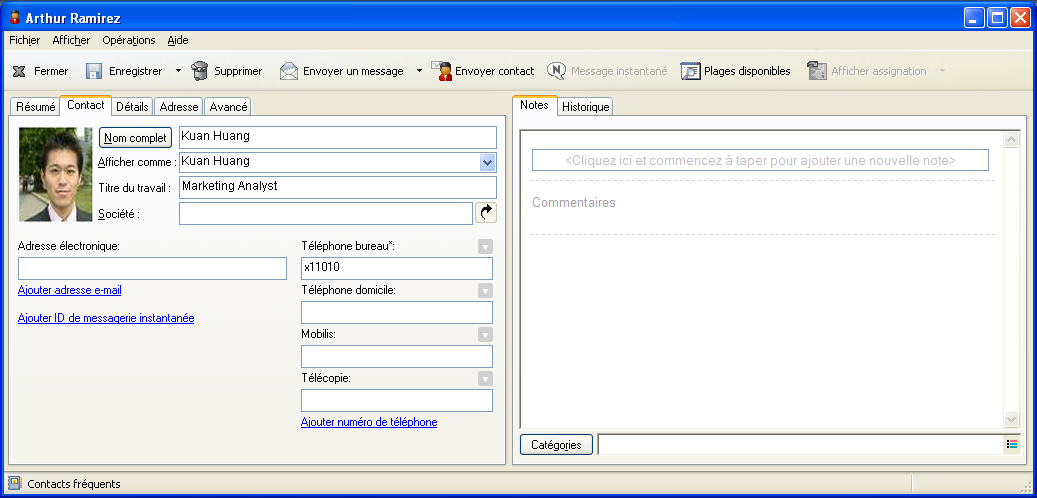Switch to the Détails tab
This screenshot has height=498, width=1037.
(132, 106)
